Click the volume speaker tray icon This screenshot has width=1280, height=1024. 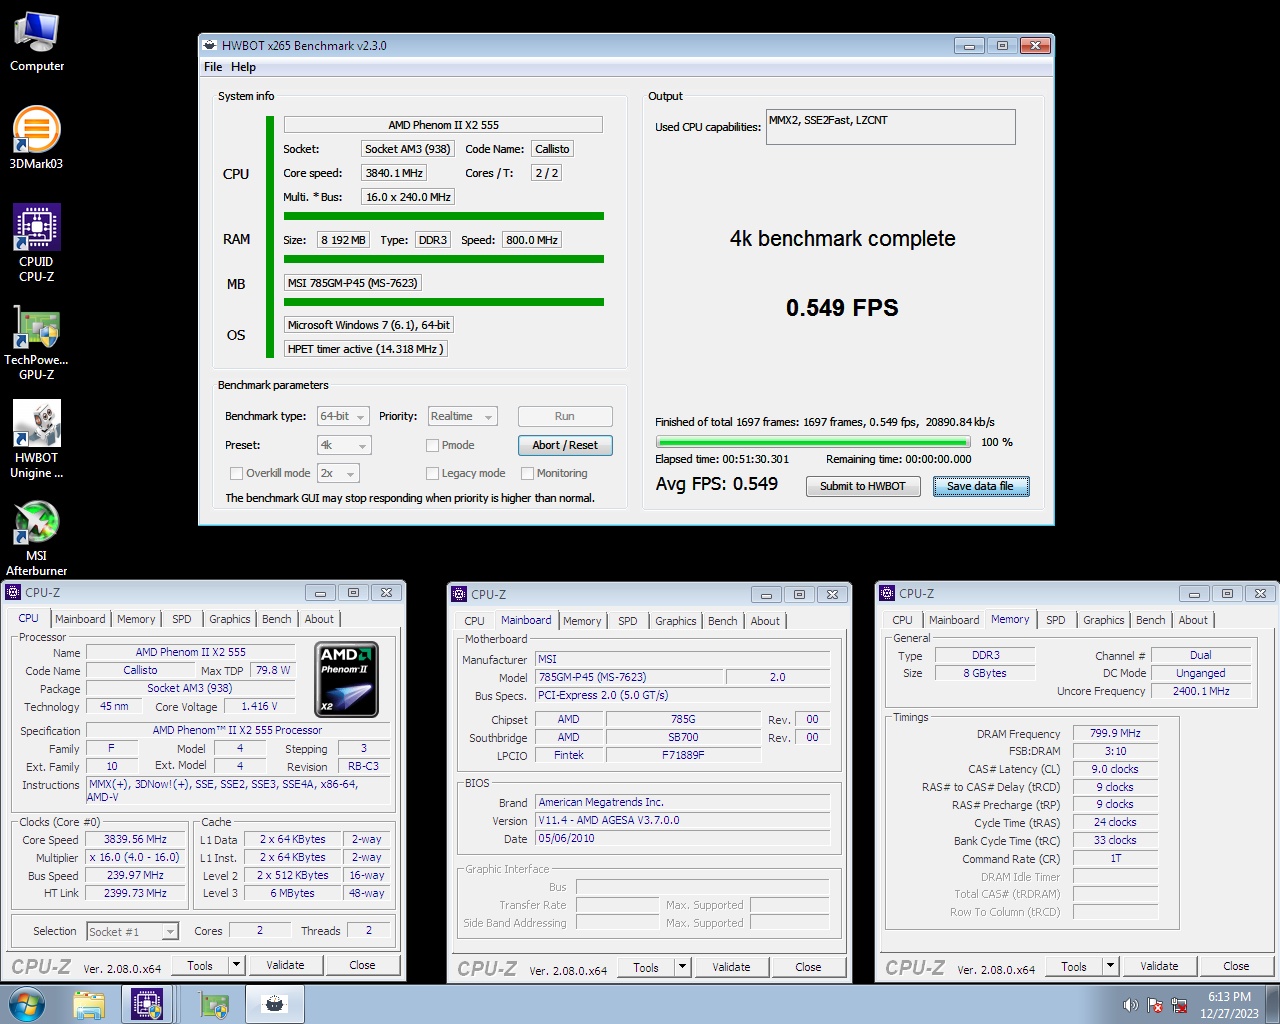1130,1005
